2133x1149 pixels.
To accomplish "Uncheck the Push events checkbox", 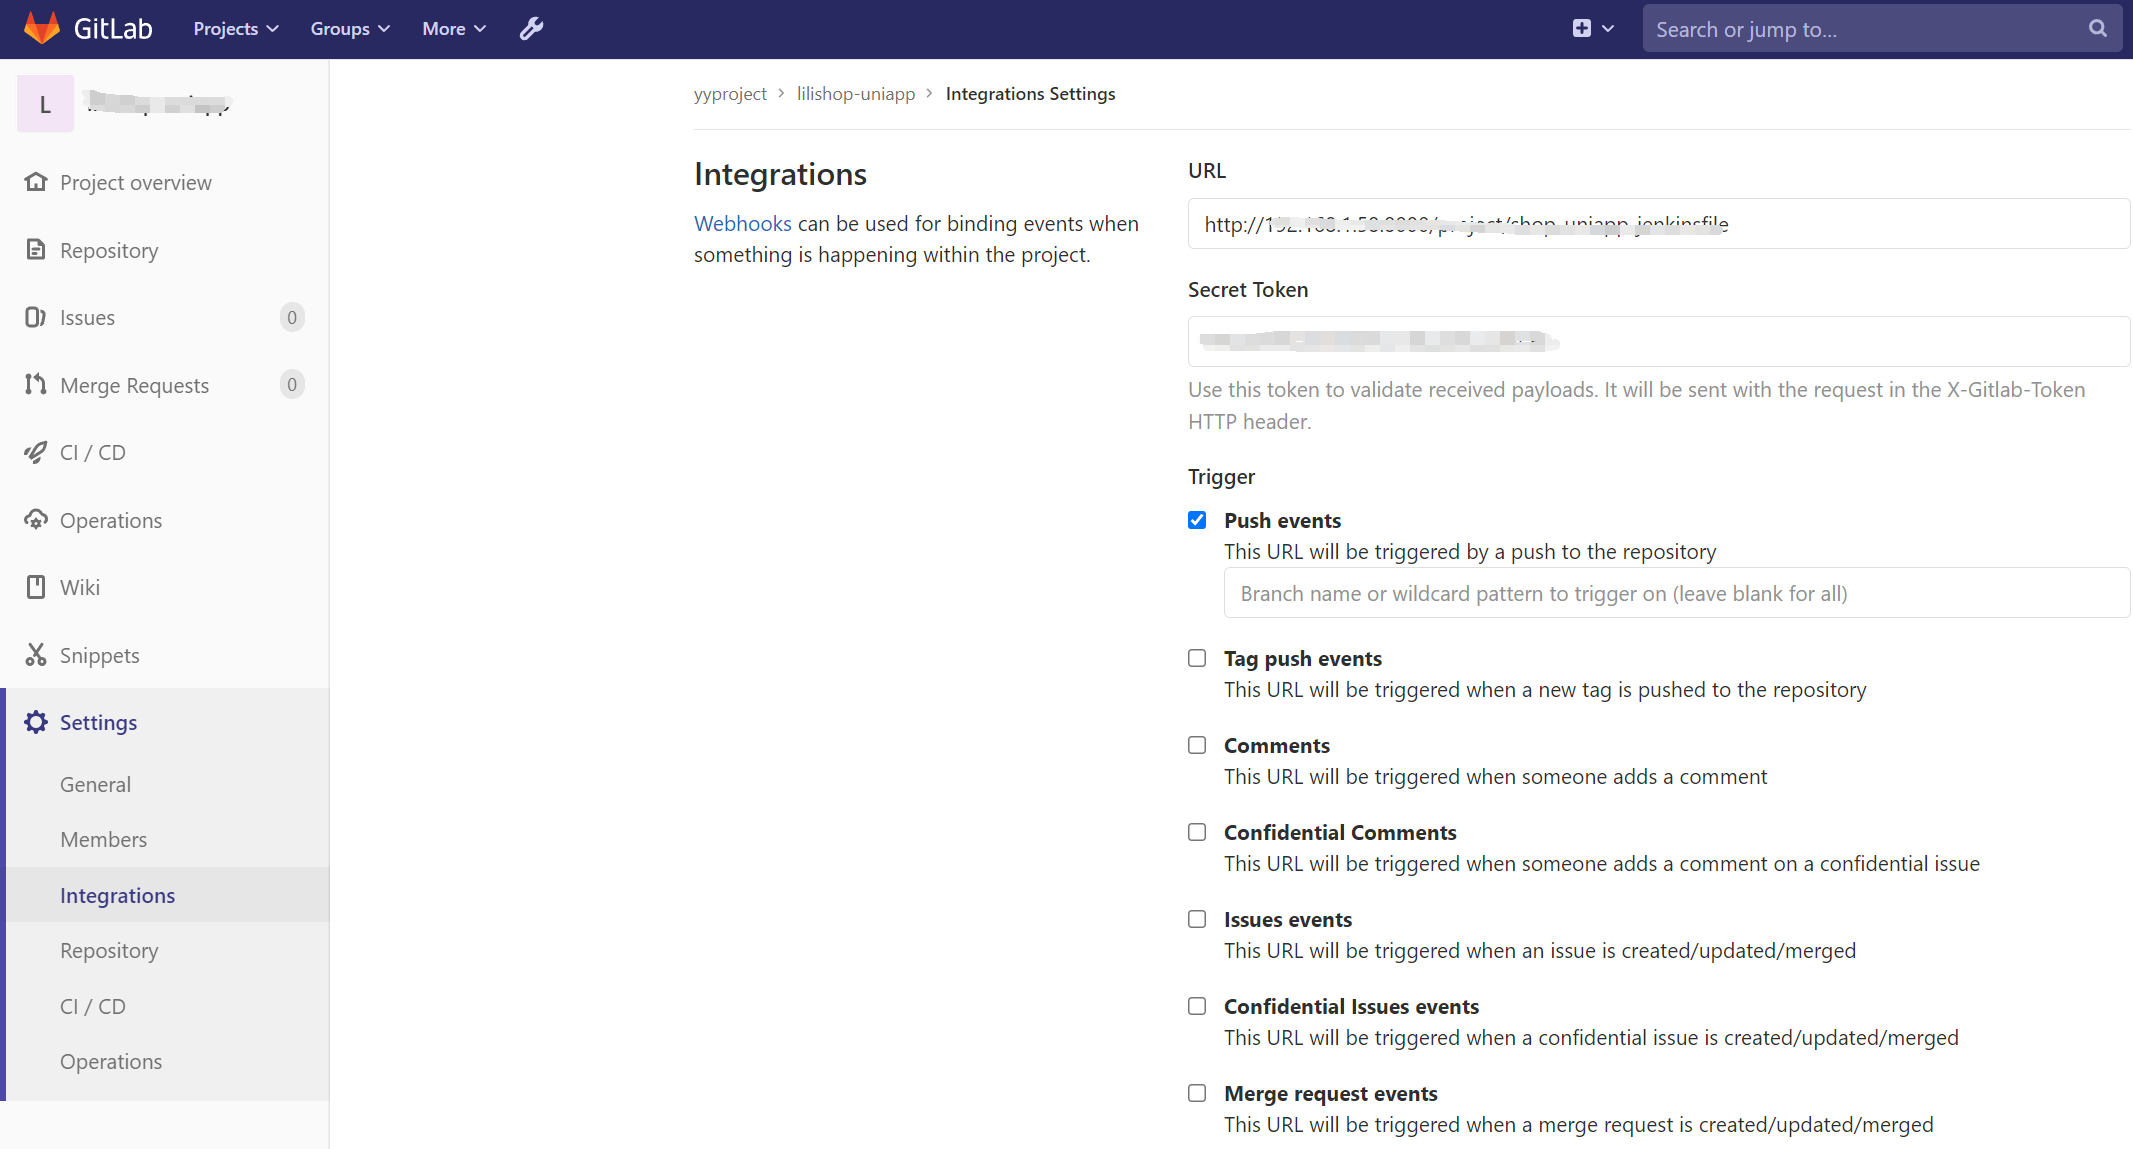I will pyautogui.click(x=1197, y=520).
